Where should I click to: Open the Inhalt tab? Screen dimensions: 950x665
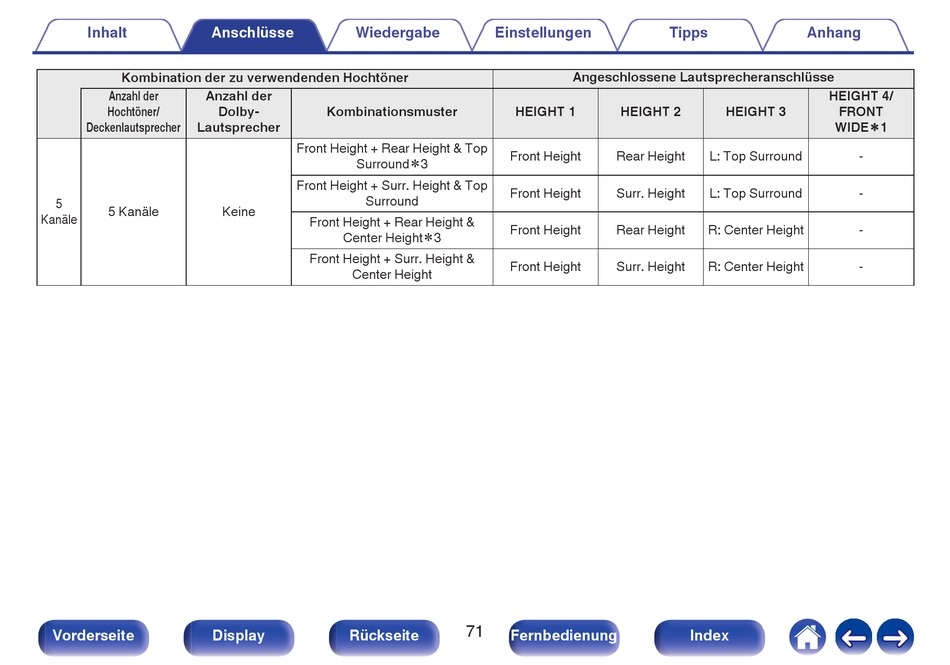[107, 34]
